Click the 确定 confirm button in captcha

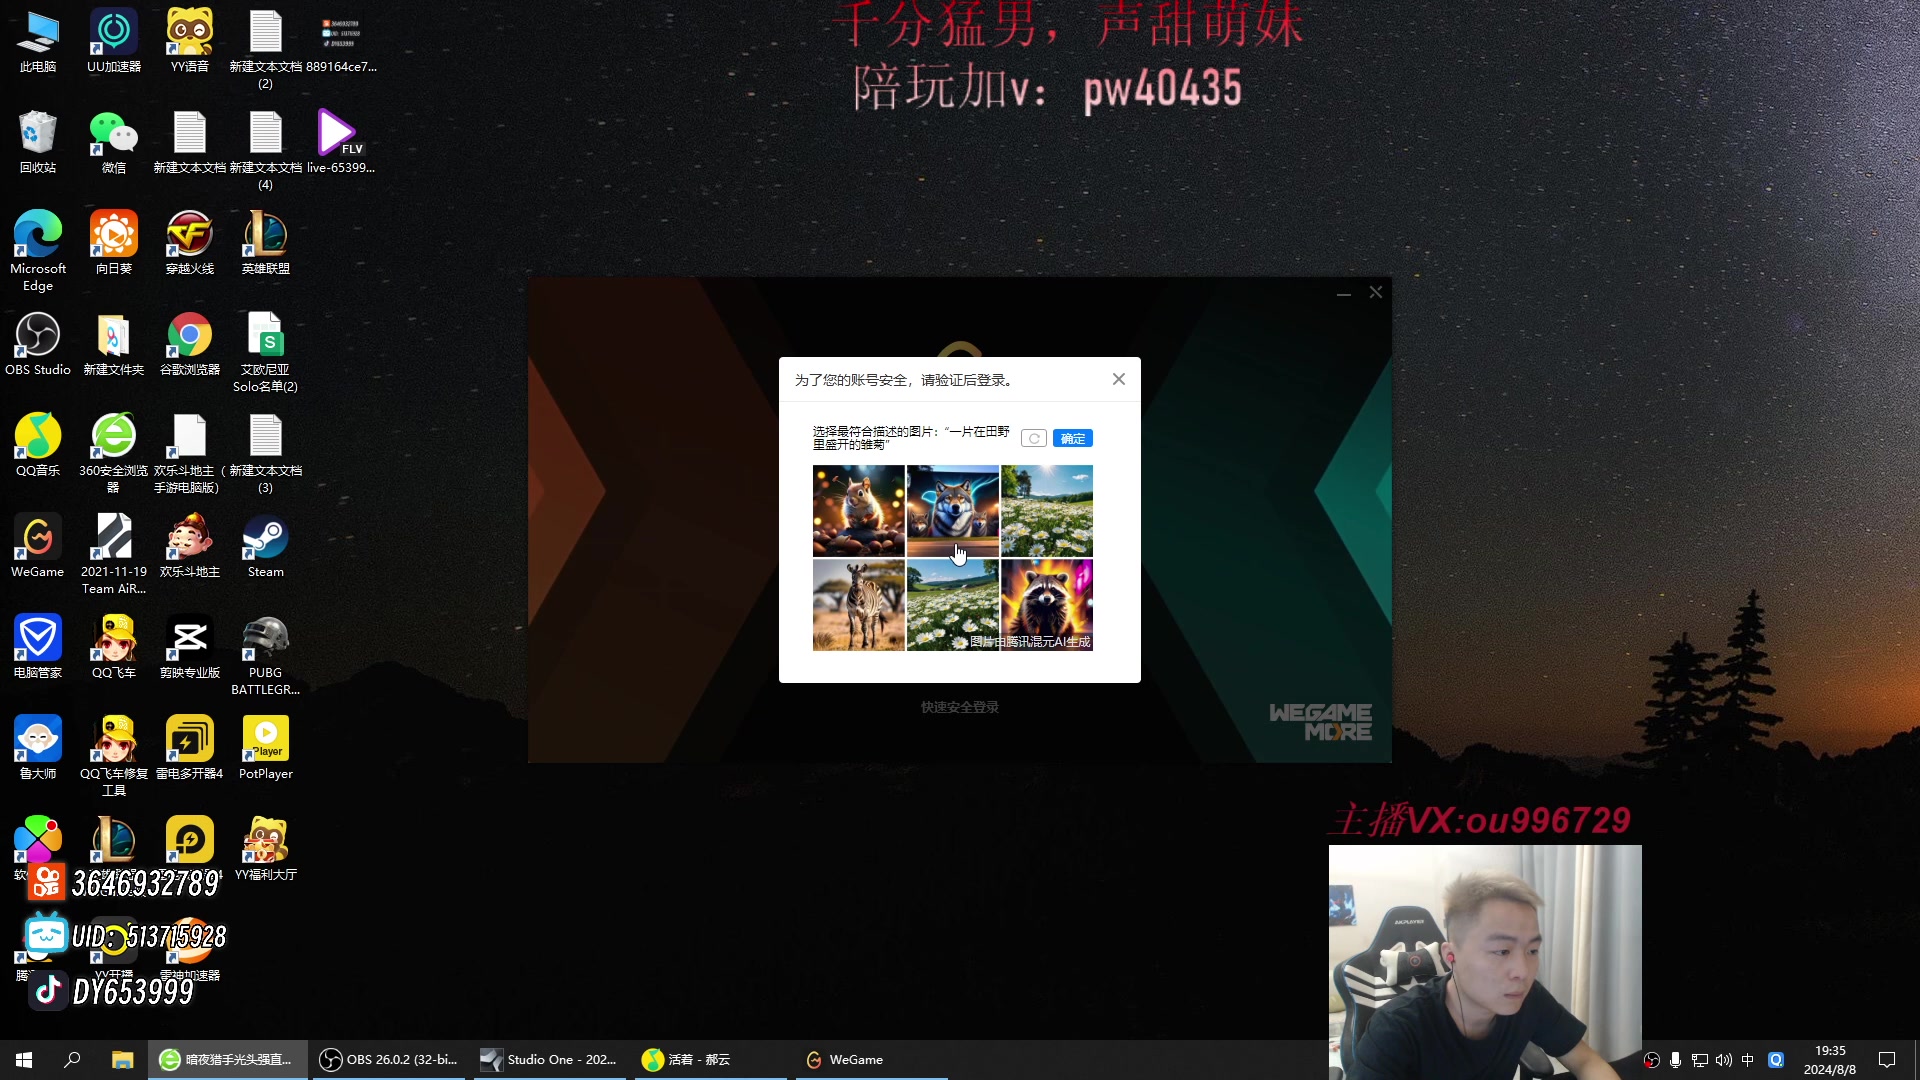(1072, 439)
